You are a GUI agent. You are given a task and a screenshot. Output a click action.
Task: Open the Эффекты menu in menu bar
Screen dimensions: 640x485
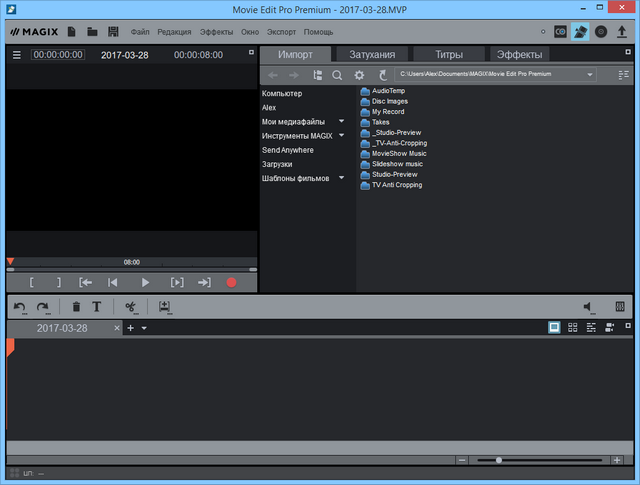(216, 32)
